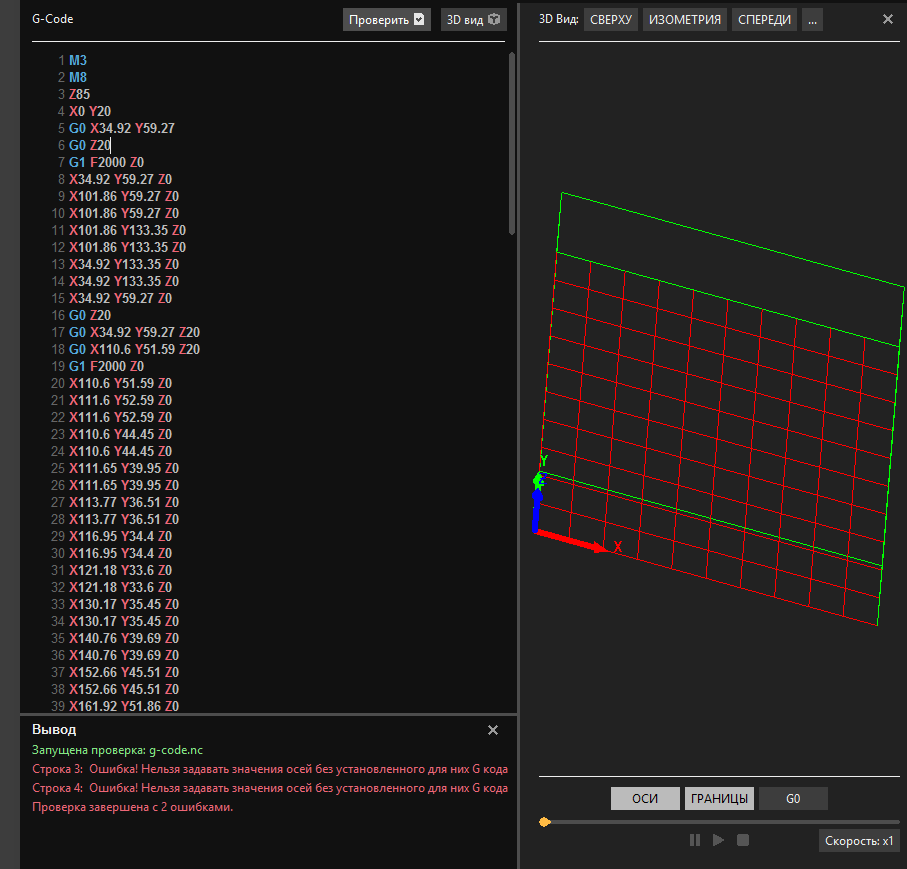The image size is (907, 869).
Task: Click line 7 G1 F2000 Z0
Action: [x=106, y=163]
